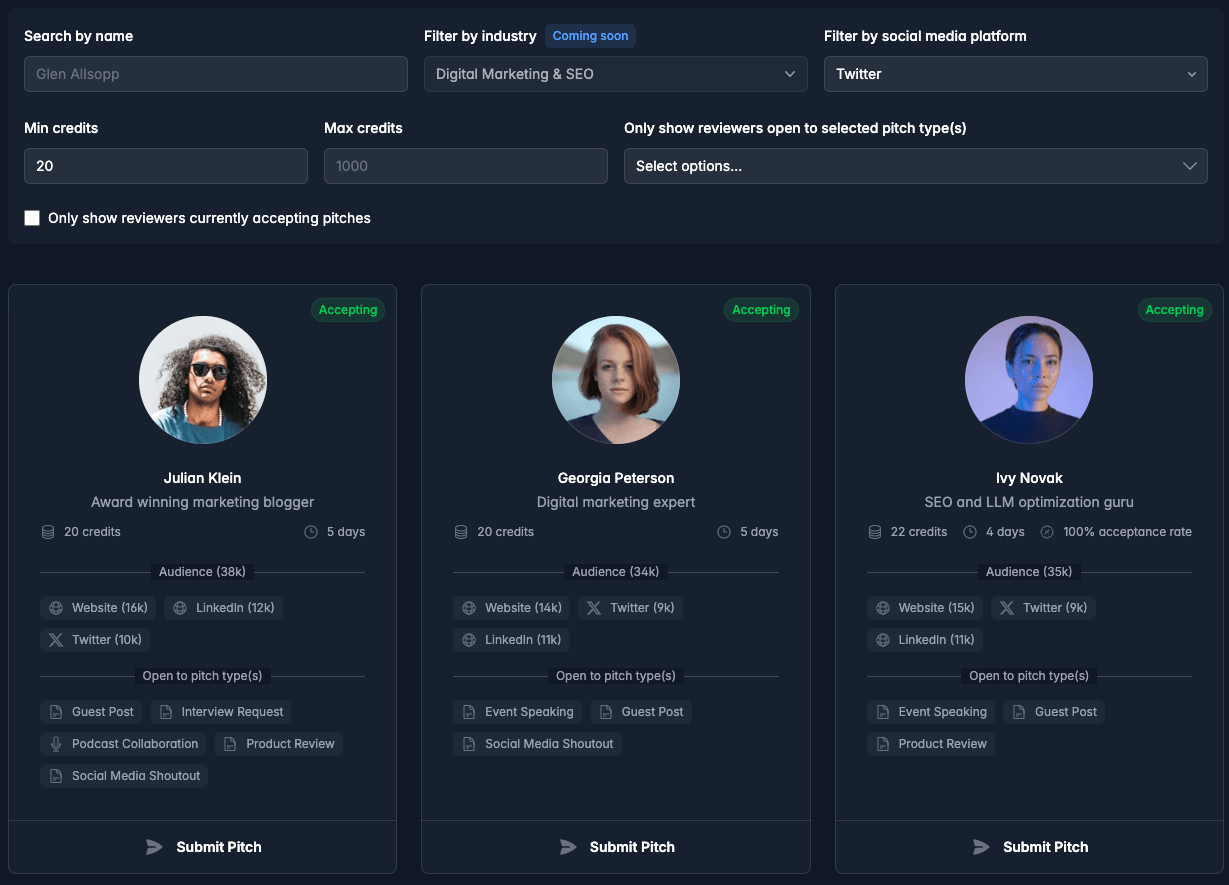Screen dimensions: 1229x885
Task: Click the microphone icon beside Podcast Collaboration
Action: pos(56,744)
